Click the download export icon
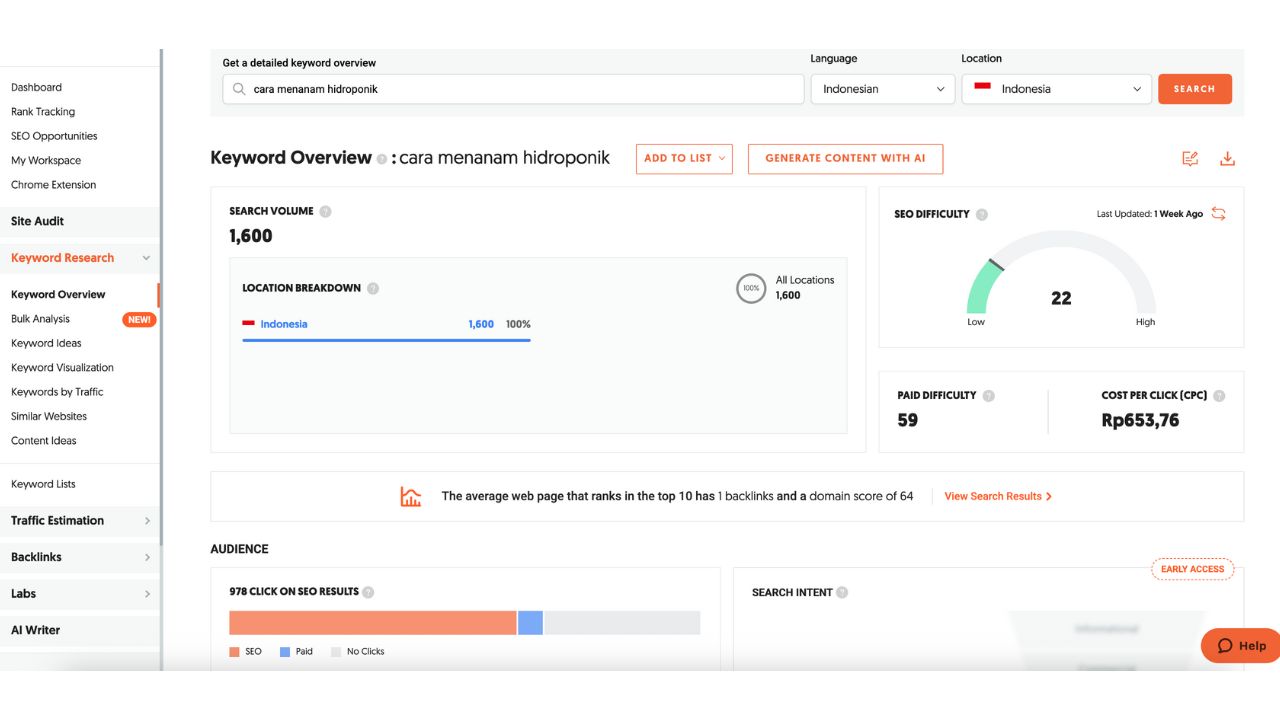Image resolution: width=1280 pixels, height=720 pixels. pyautogui.click(x=1227, y=158)
